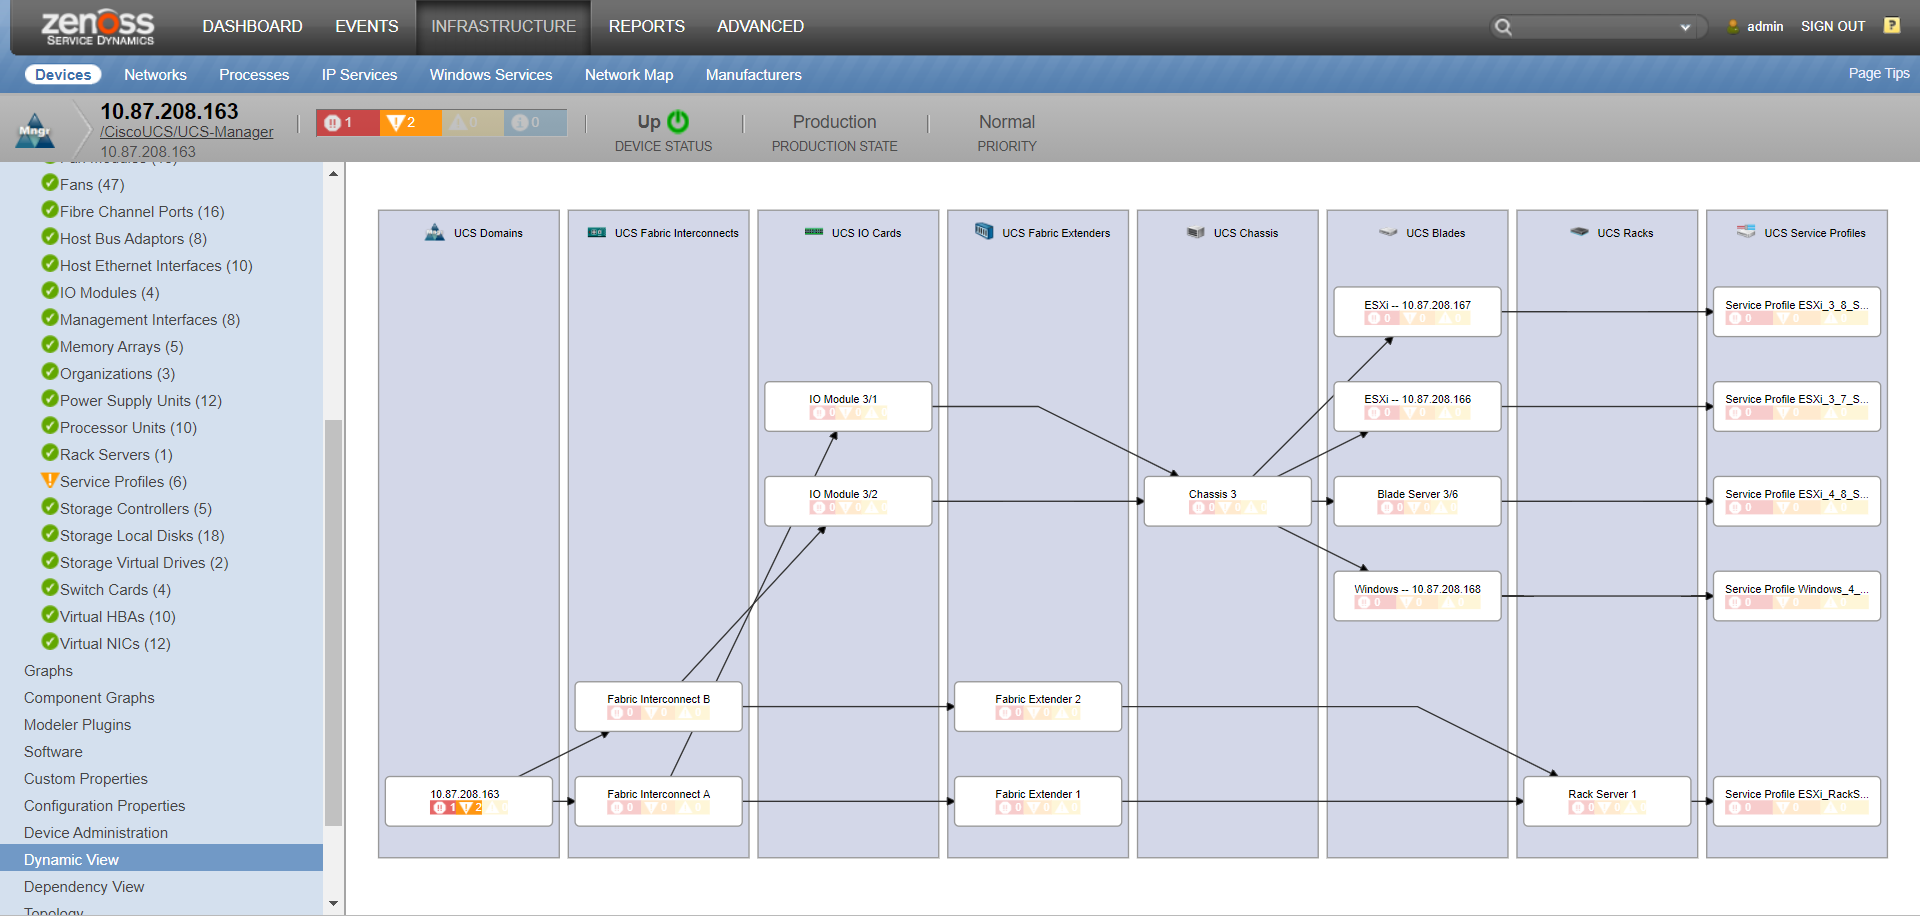Click the Fabric Interconnect B node
Screen dimensions: 1920x916
(x=658, y=706)
